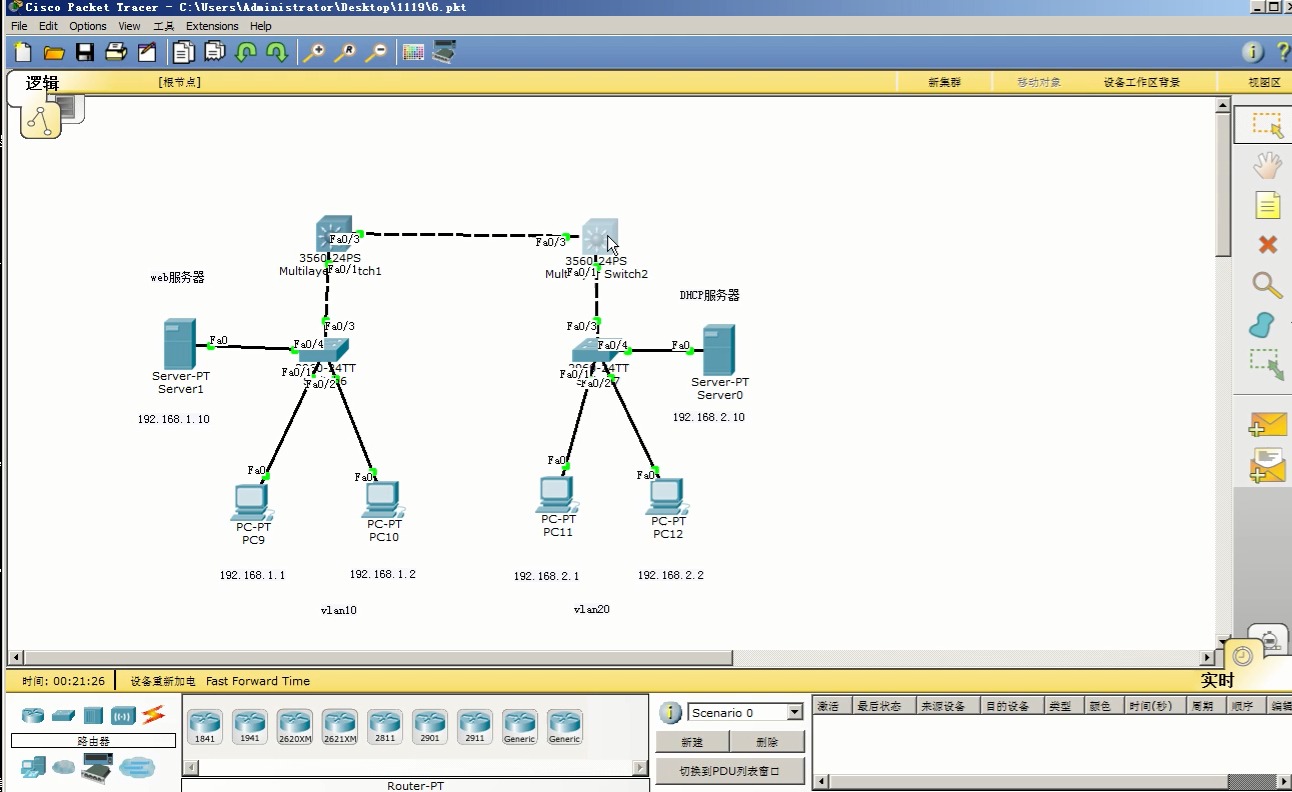The image size is (1292, 792).
Task: Open the custom devices dialog icon
Action: (444, 53)
